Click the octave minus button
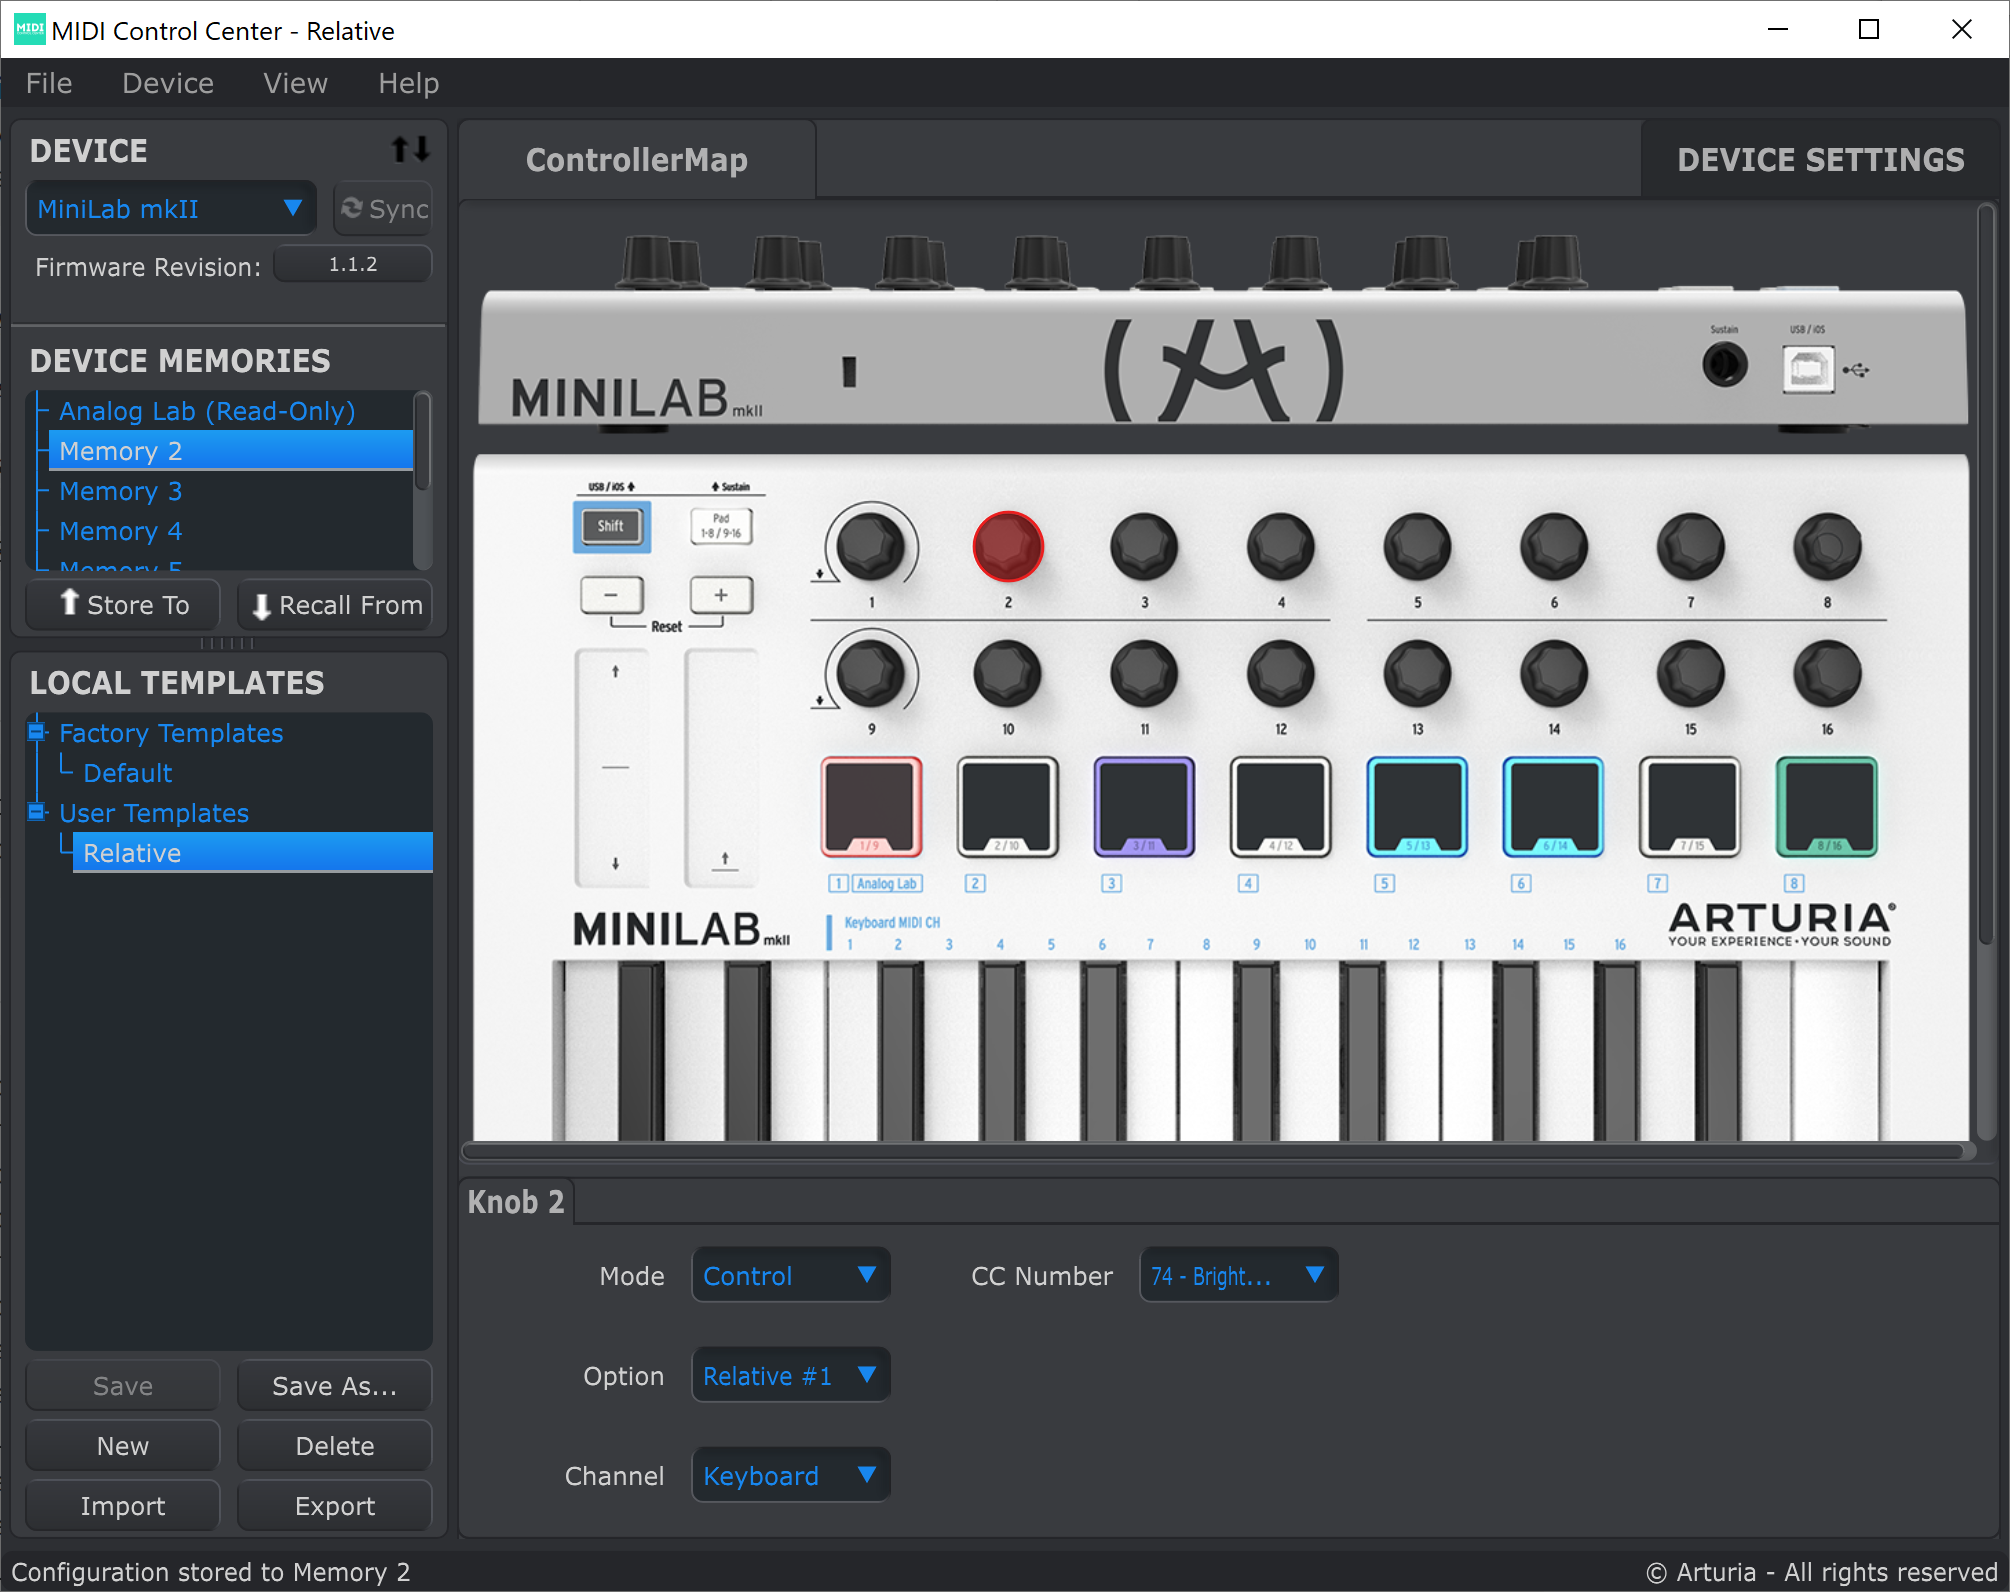The image size is (2010, 1592). [x=611, y=595]
